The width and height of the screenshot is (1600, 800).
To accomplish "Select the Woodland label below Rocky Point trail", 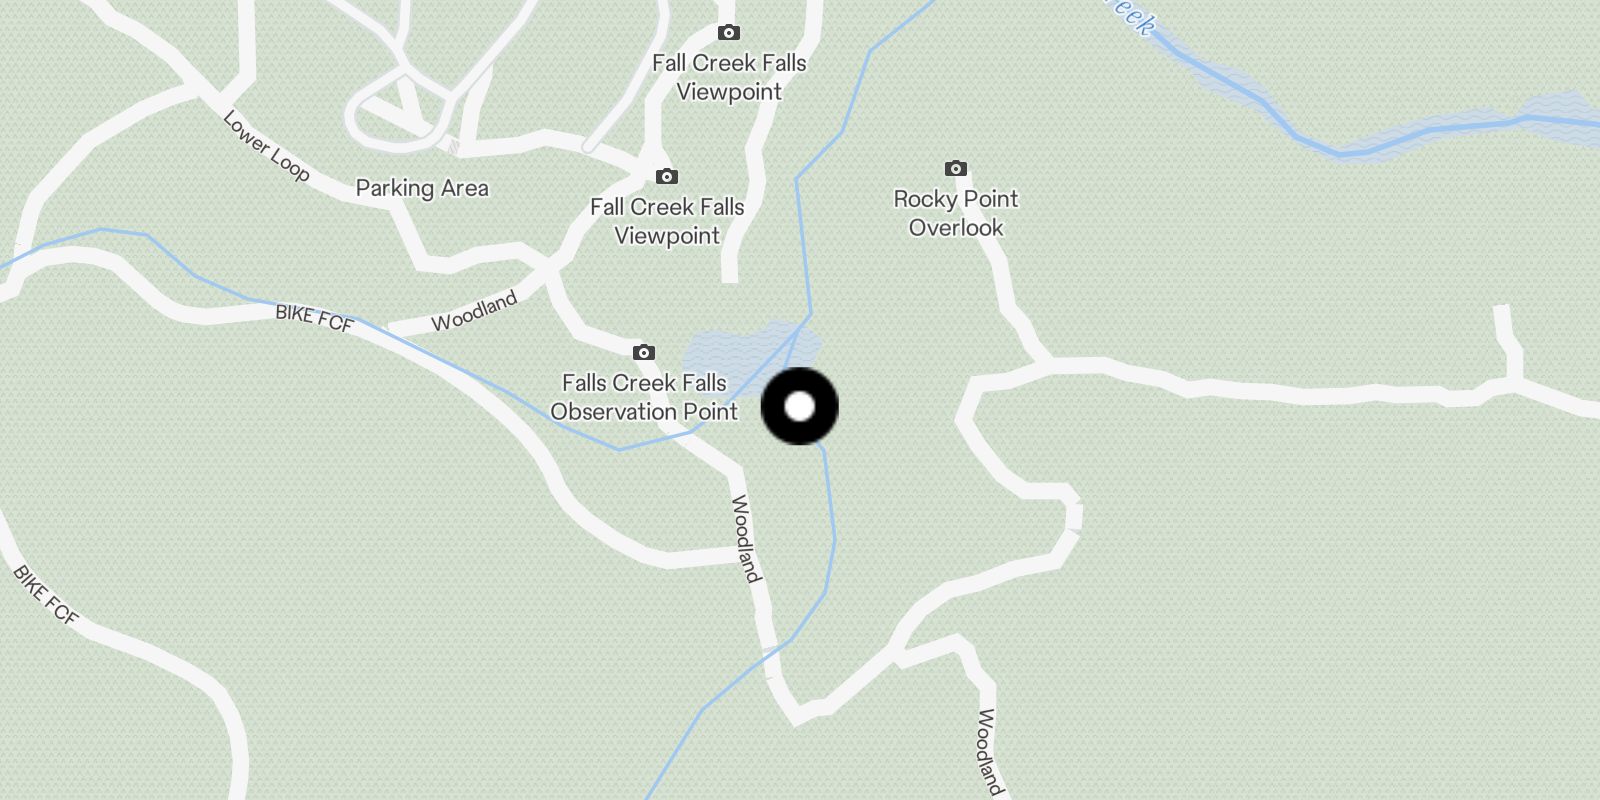I will (x=989, y=752).
